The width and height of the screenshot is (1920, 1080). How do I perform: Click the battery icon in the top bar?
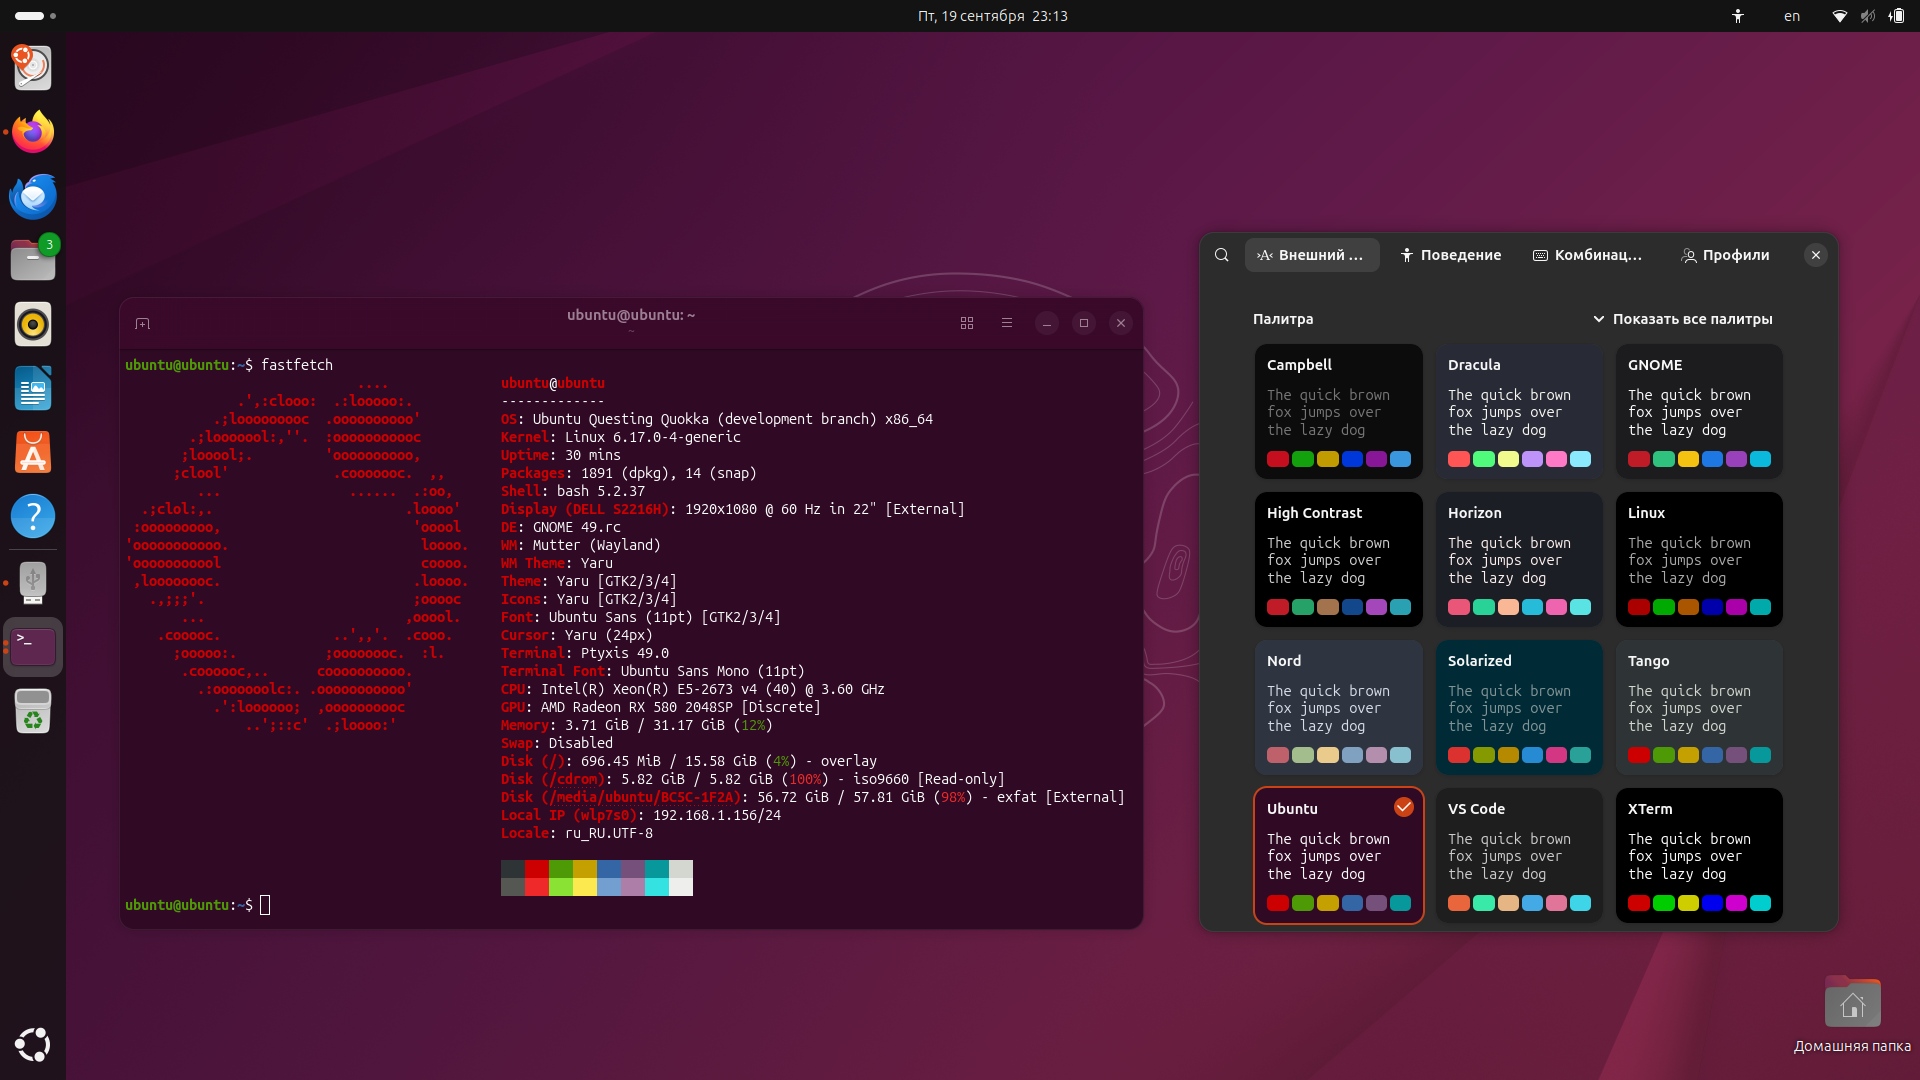click(1896, 16)
